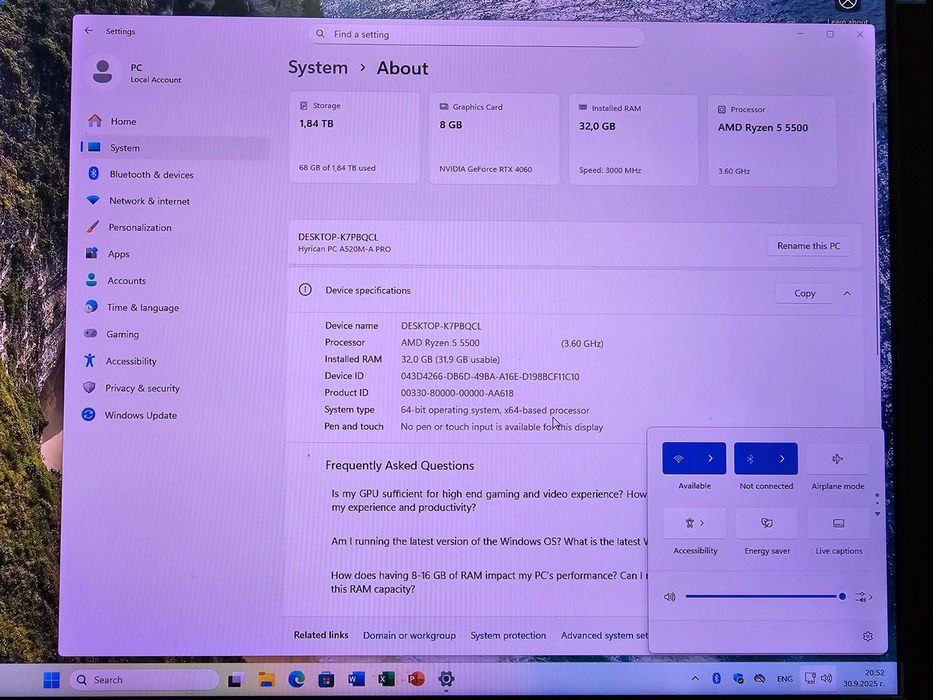Mute with the speaker icon by the slider
The image size is (933, 700).
point(669,596)
